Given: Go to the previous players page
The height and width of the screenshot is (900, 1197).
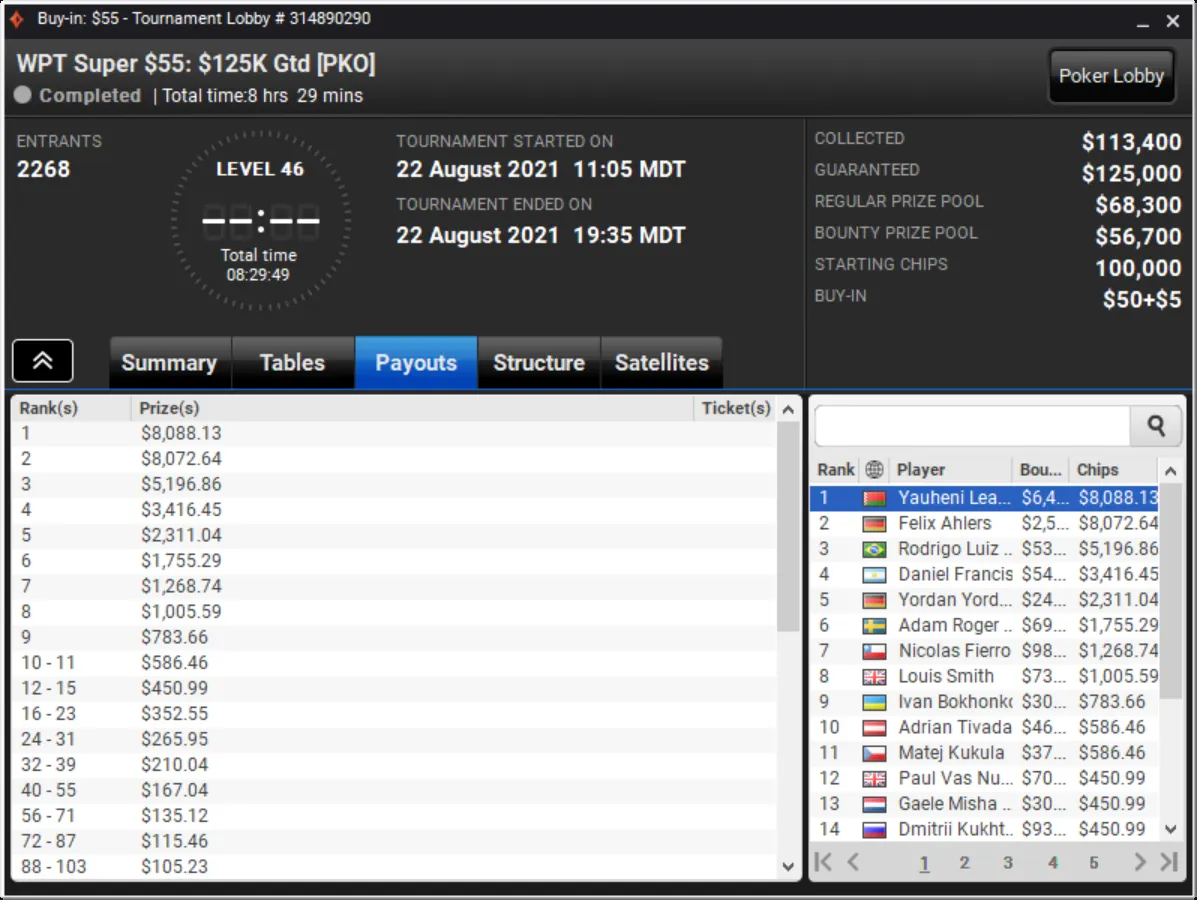Looking at the screenshot, I should (853, 862).
